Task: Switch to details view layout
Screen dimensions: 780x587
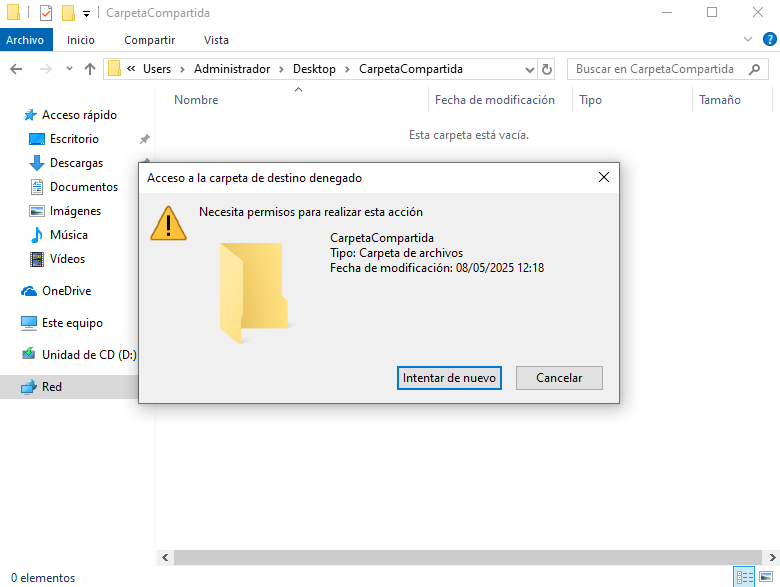Action: (744, 577)
